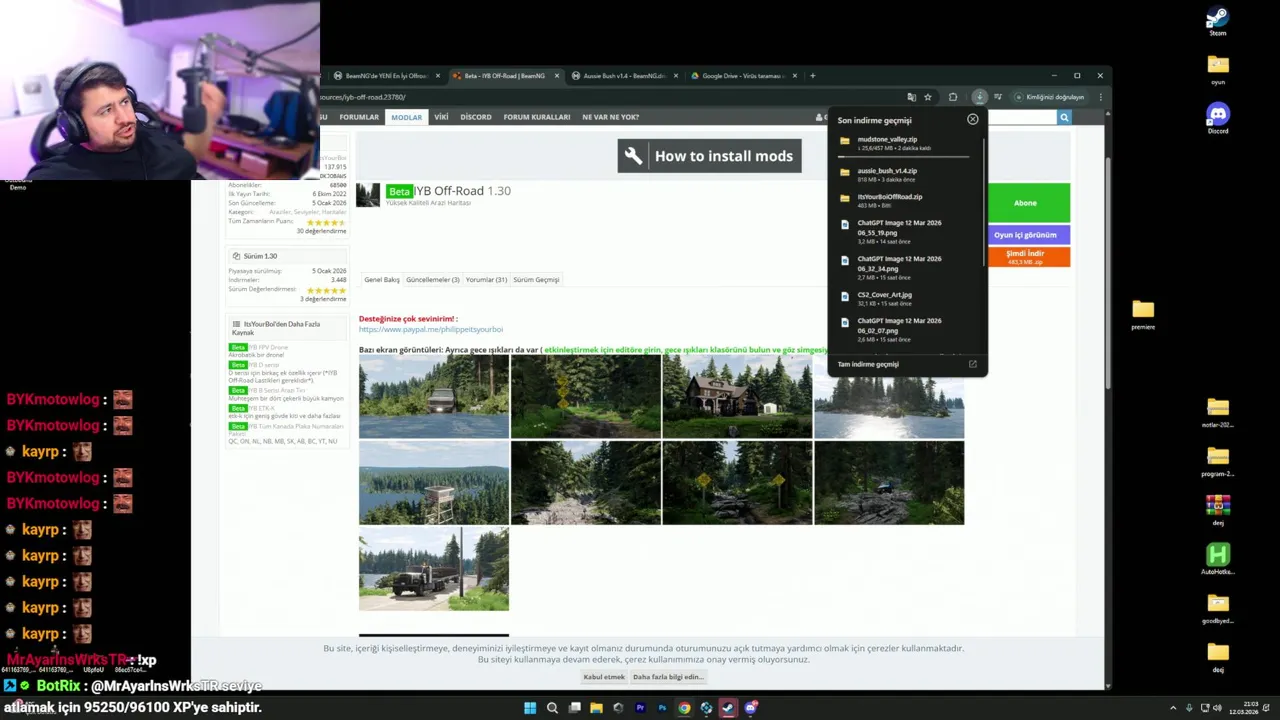Open aussie_bush_v1.4.zip in downloads list
Image resolution: width=1280 pixels, height=720 pixels.
tap(906, 174)
